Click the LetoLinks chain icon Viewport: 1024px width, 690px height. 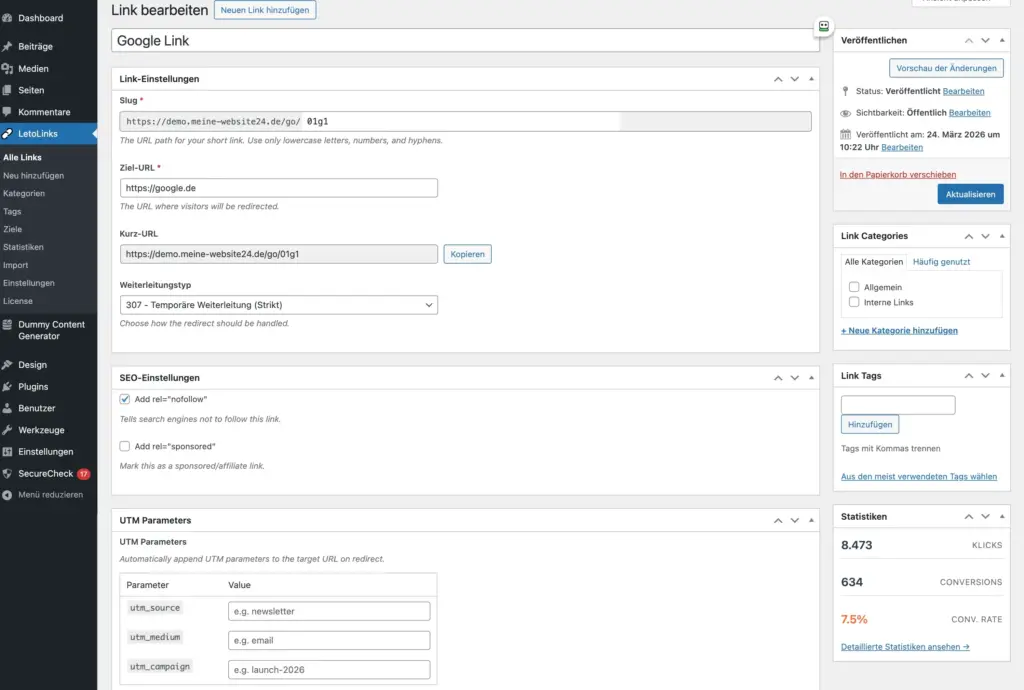(x=7, y=133)
